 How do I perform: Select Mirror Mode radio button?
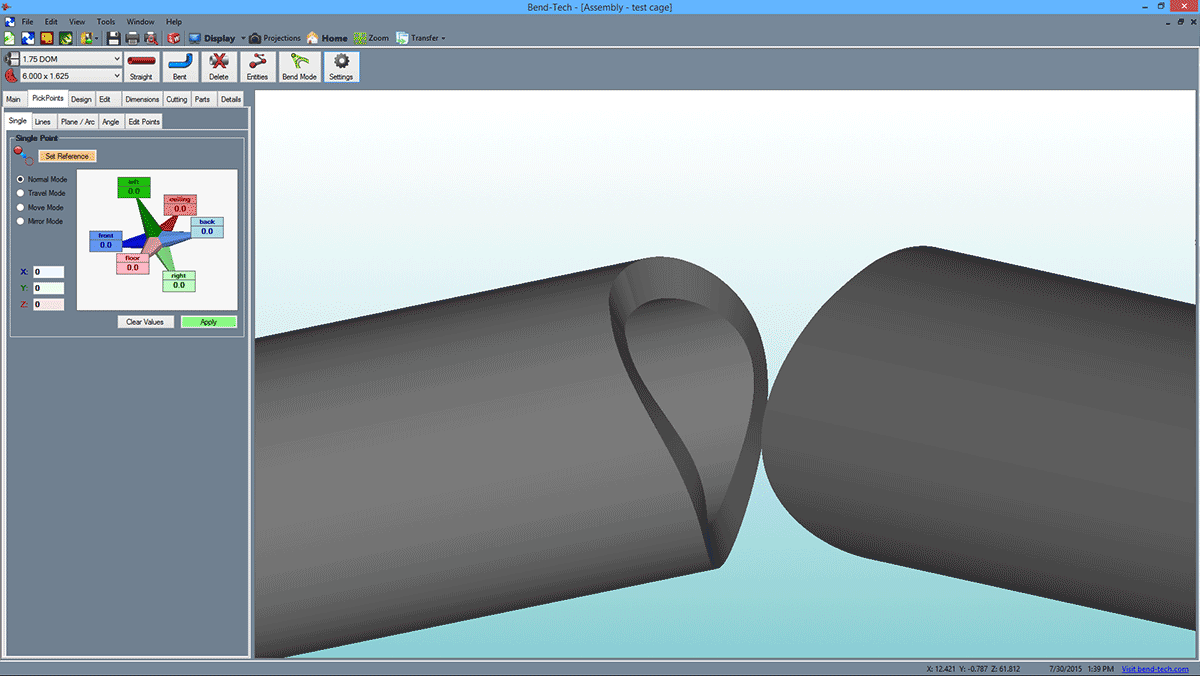pyautogui.click(x=21, y=221)
